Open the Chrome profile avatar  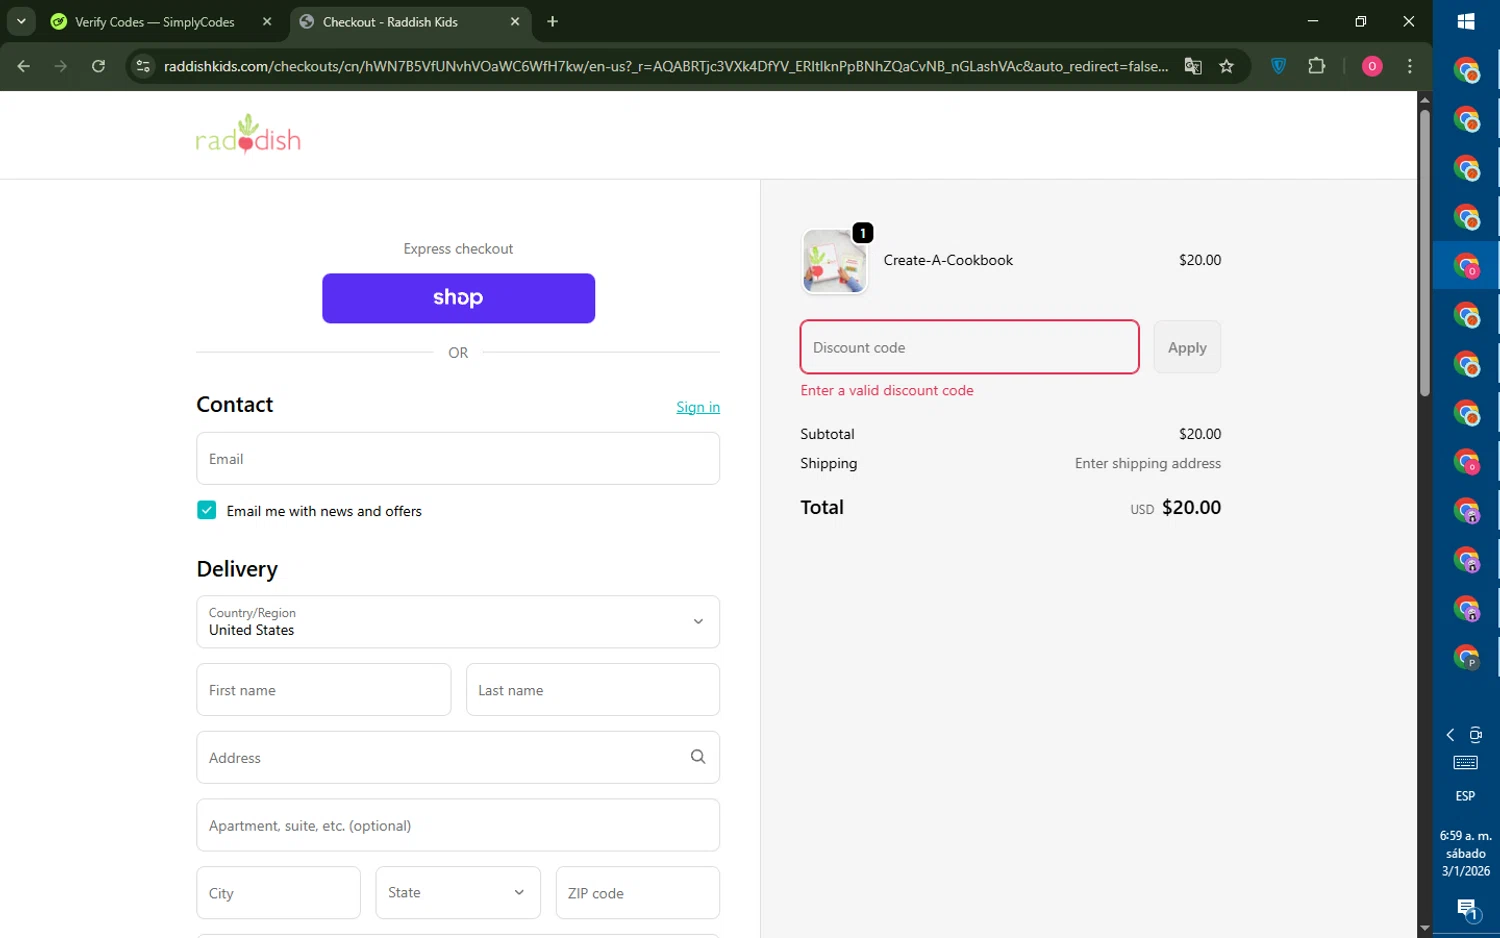(x=1372, y=66)
